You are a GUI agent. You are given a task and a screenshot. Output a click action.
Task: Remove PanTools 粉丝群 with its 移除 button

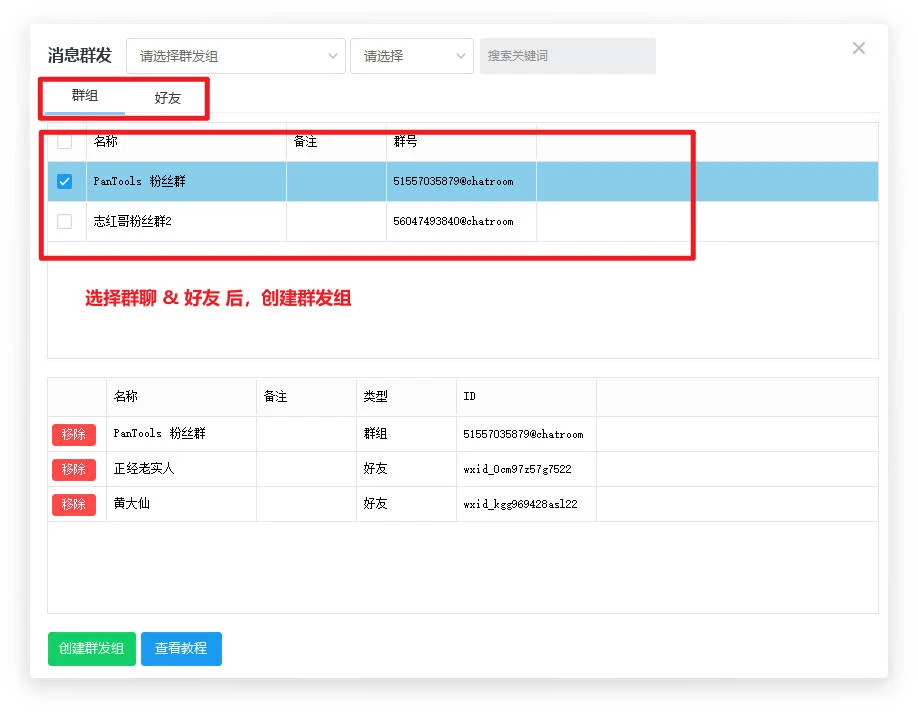coord(74,434)
